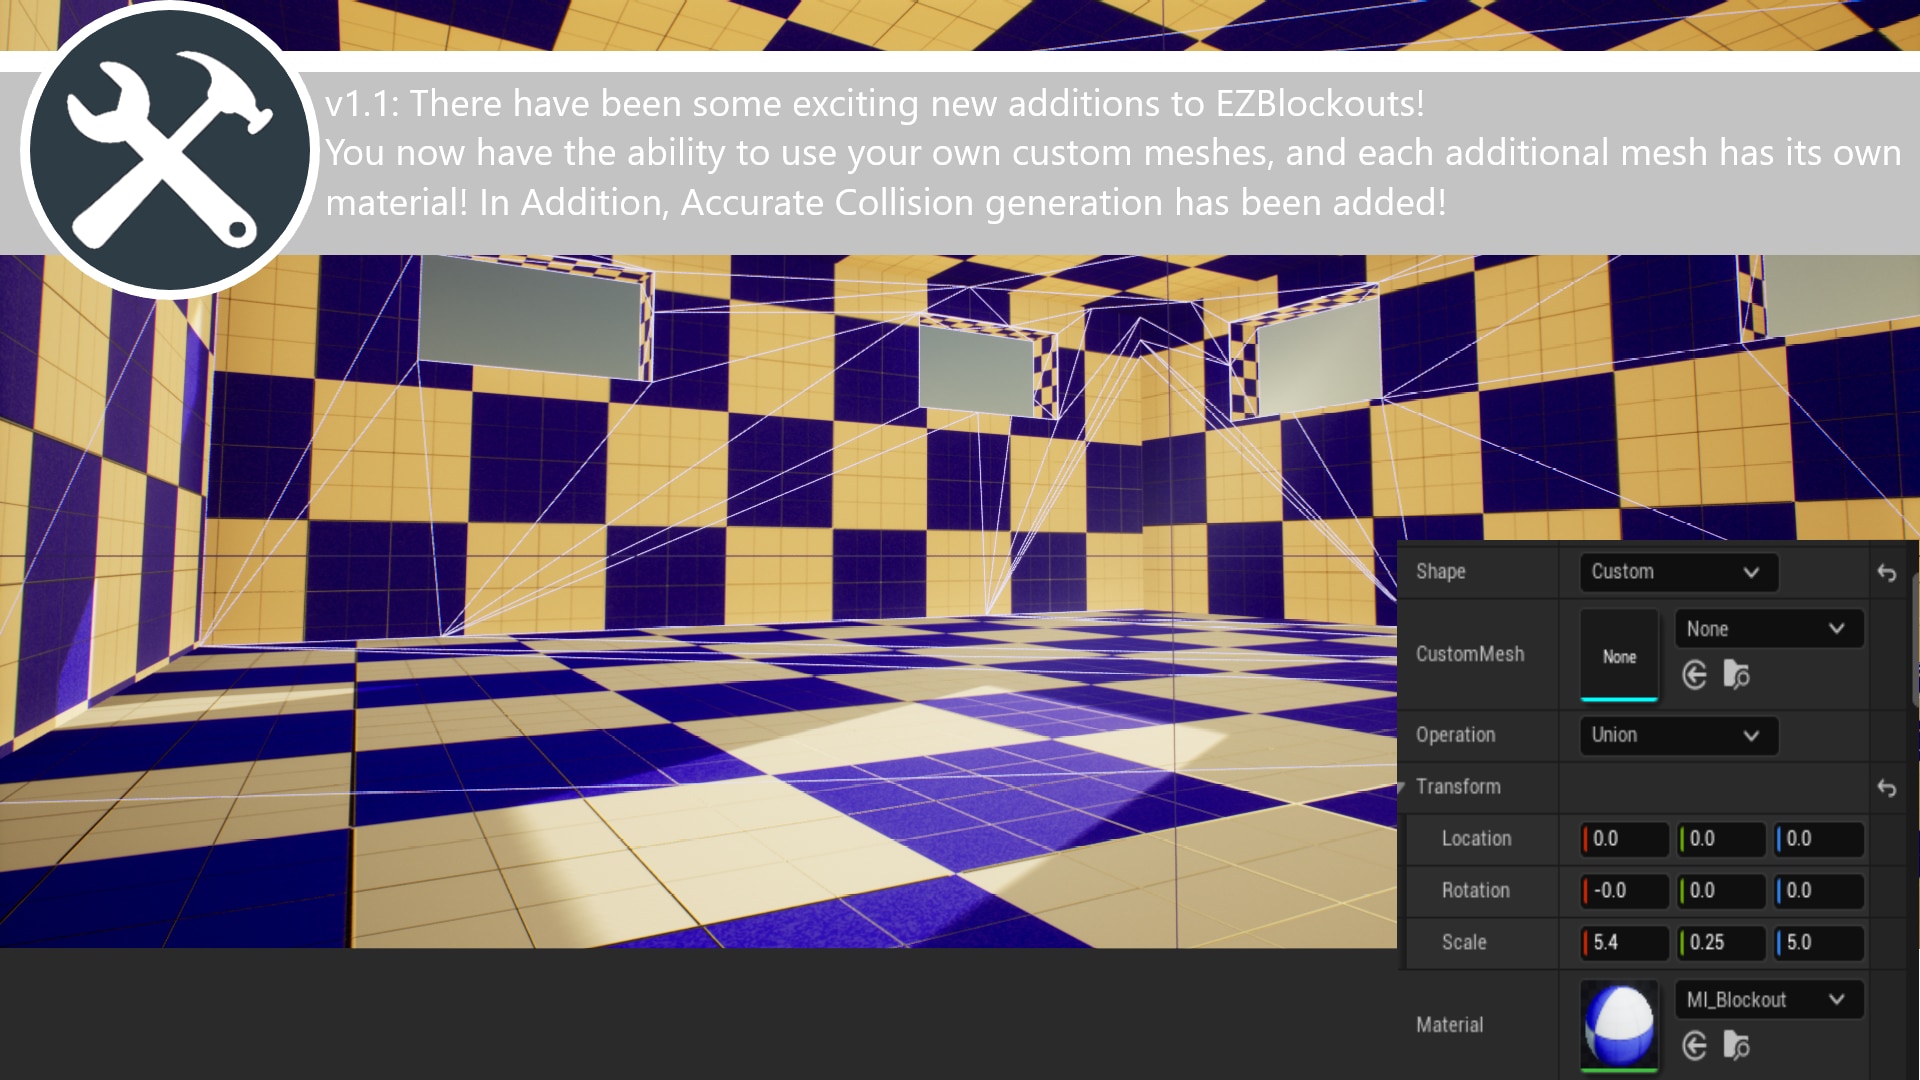Click the Scale X field showing 5.4
This screenshot has width=1920, height=1080.
[1626, 943]
